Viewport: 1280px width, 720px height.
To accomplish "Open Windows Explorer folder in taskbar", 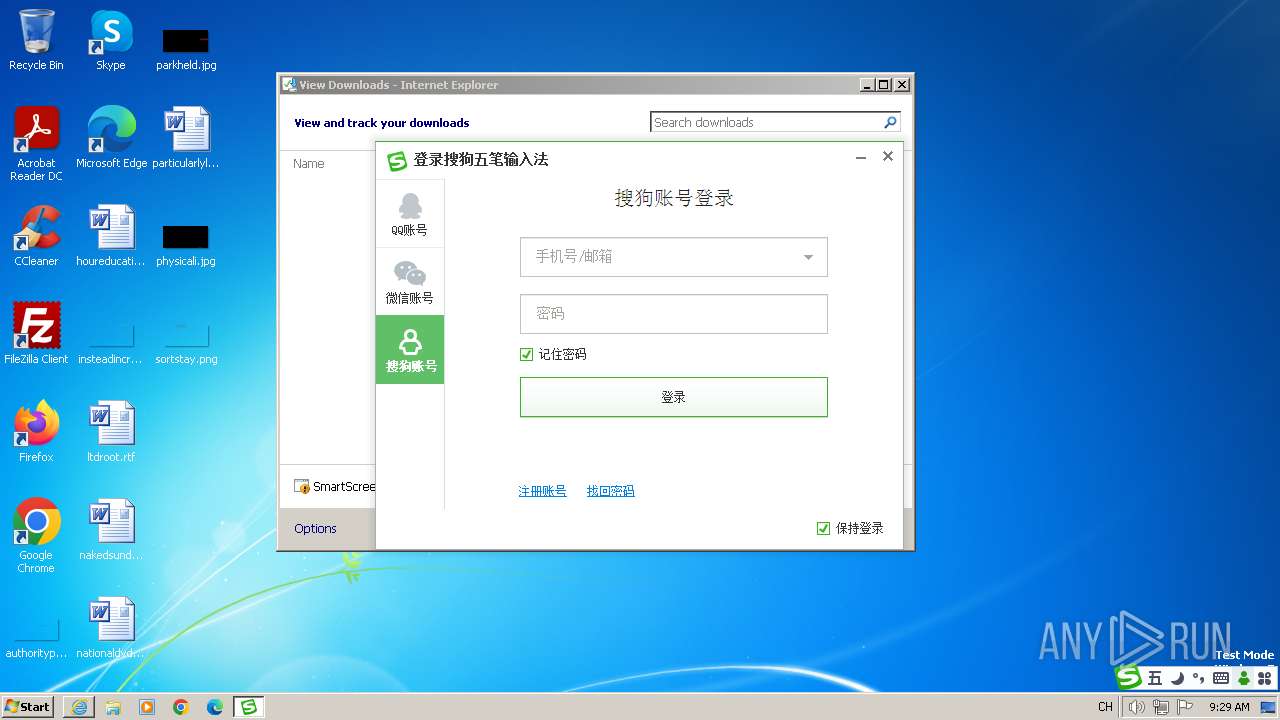I will coord(113,707).
